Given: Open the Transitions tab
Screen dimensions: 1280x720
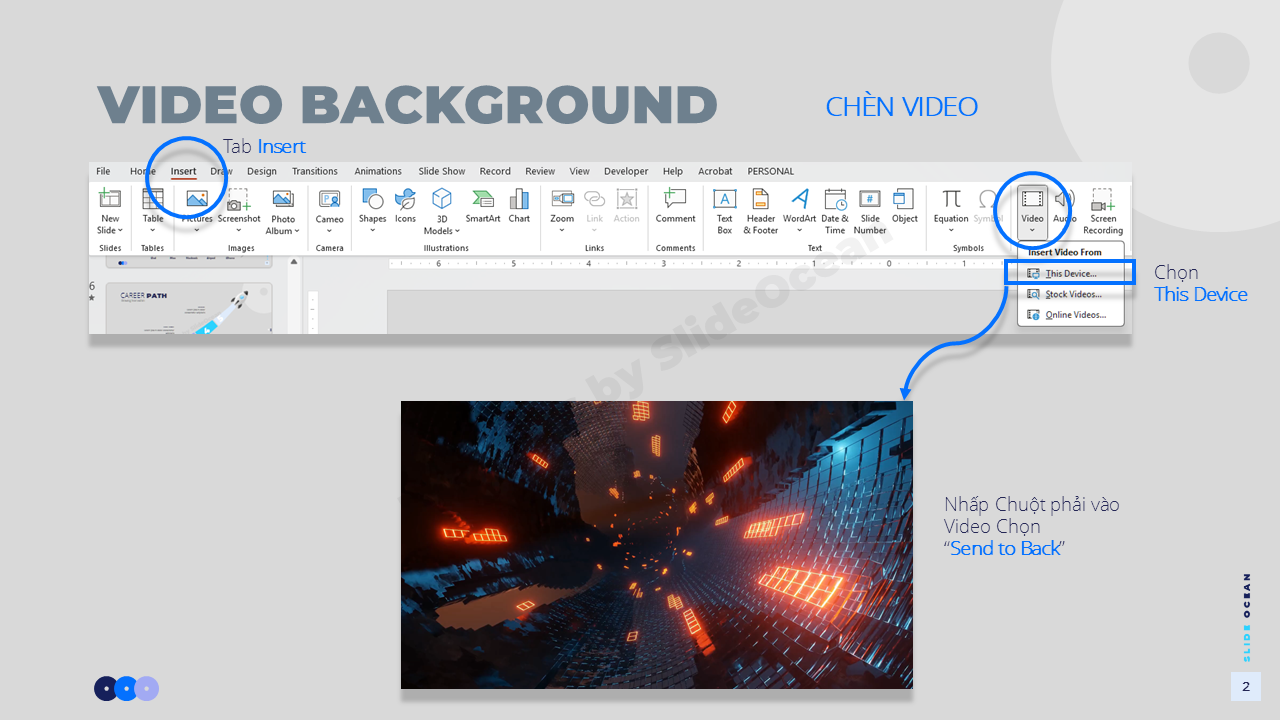Looking at the screenshot, I should [315, 171].
